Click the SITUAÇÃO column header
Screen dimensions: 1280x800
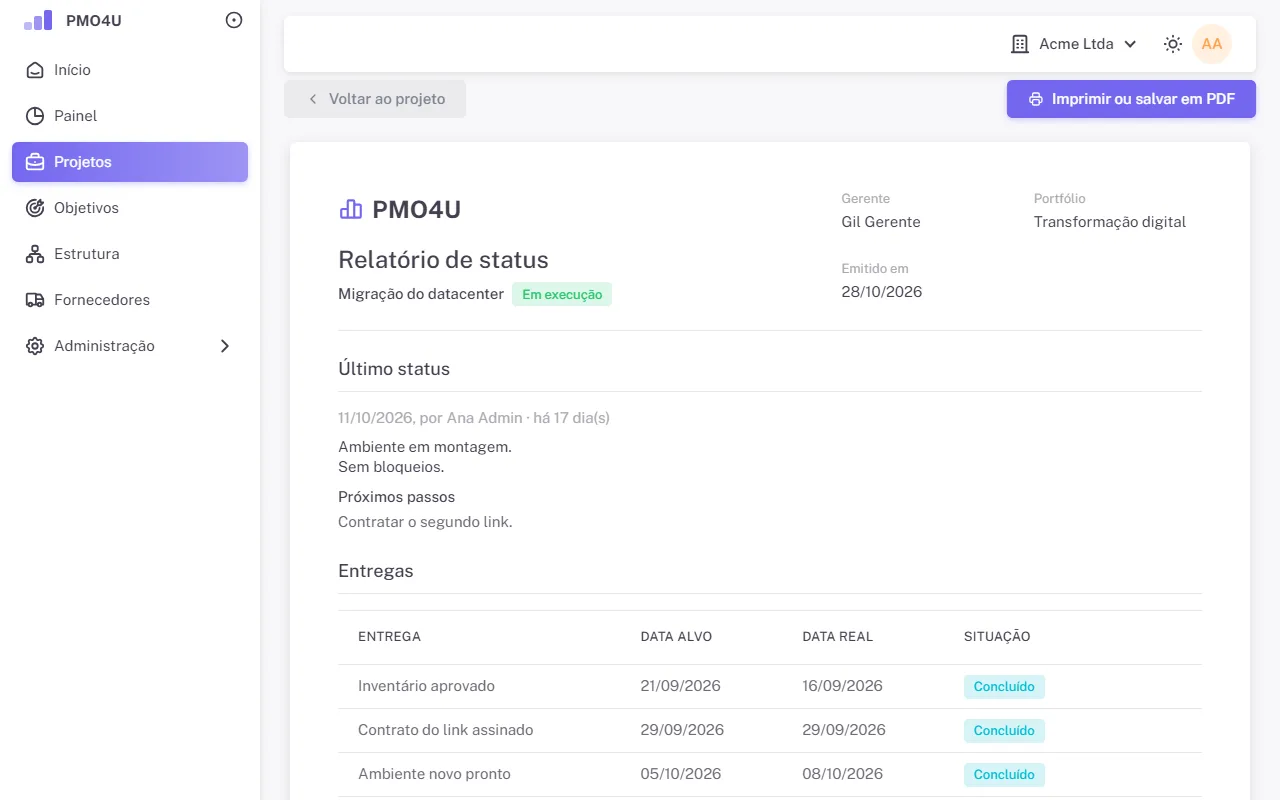coord(997,637)
